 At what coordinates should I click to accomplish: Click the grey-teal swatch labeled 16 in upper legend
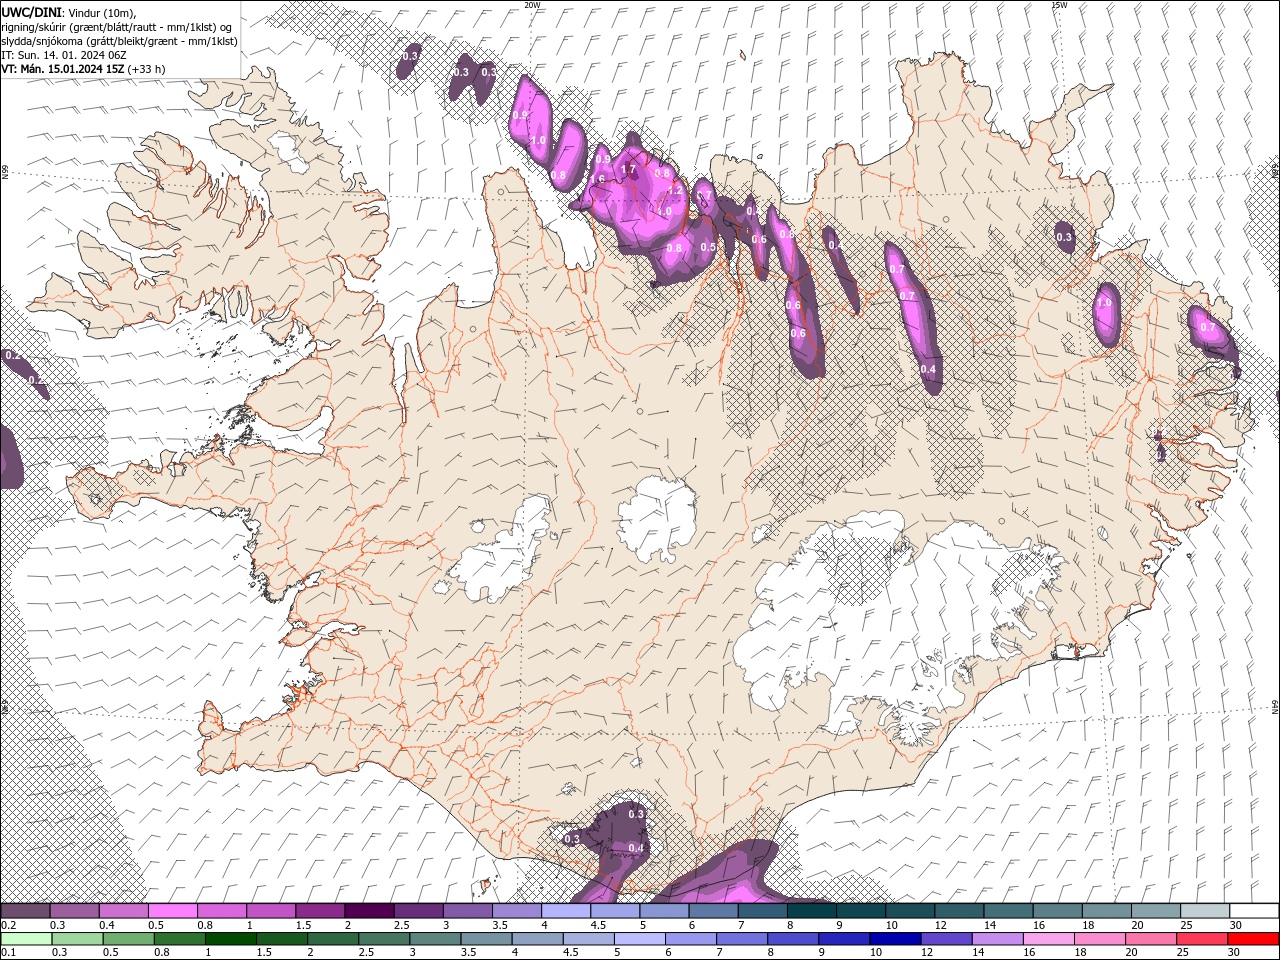(1058, 910)
